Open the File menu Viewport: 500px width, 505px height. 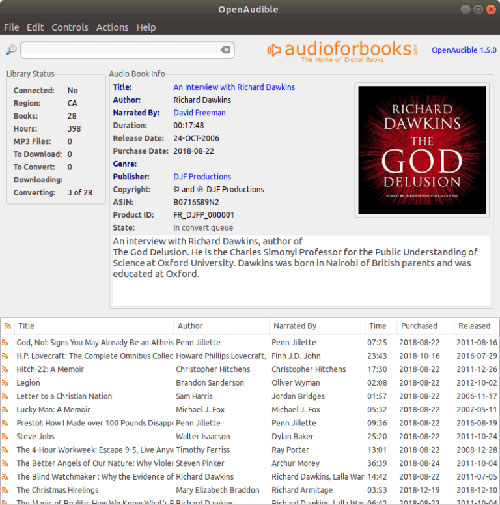[12, 27]
